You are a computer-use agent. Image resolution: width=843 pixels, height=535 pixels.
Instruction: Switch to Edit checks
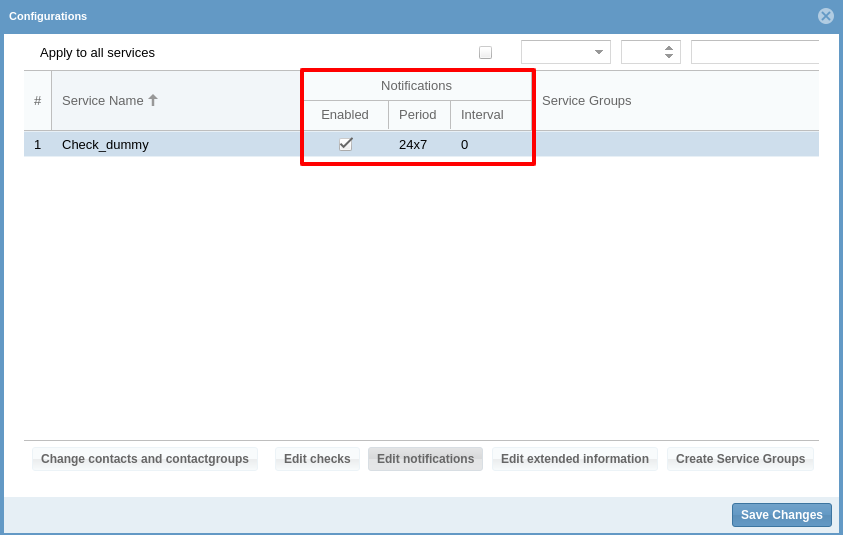click(317, 459)
